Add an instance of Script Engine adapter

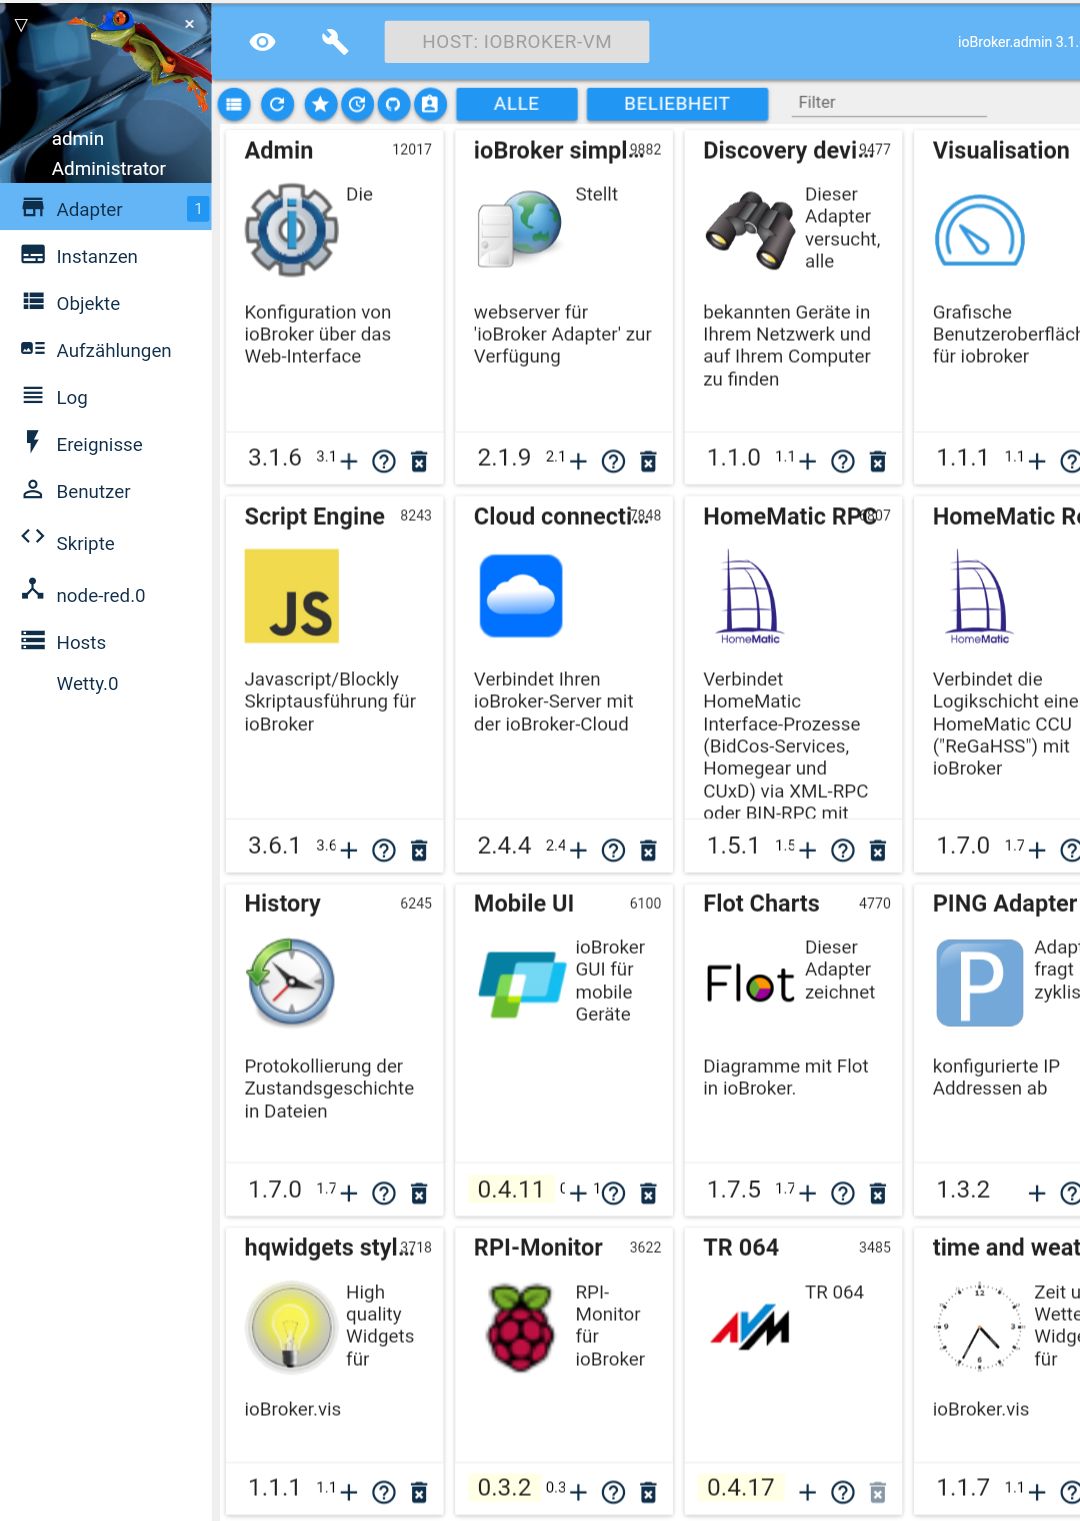tap(348, 850)
